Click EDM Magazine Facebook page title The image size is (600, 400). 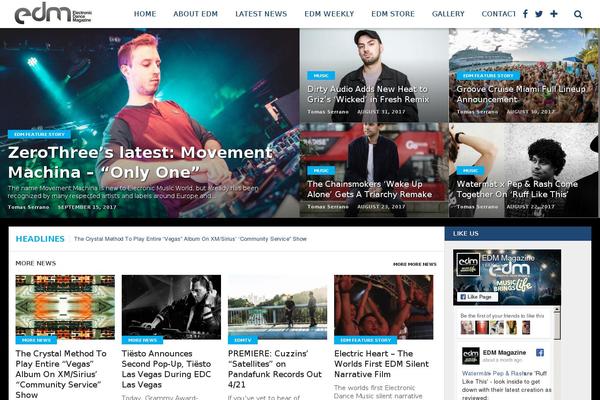click(508, 258)
